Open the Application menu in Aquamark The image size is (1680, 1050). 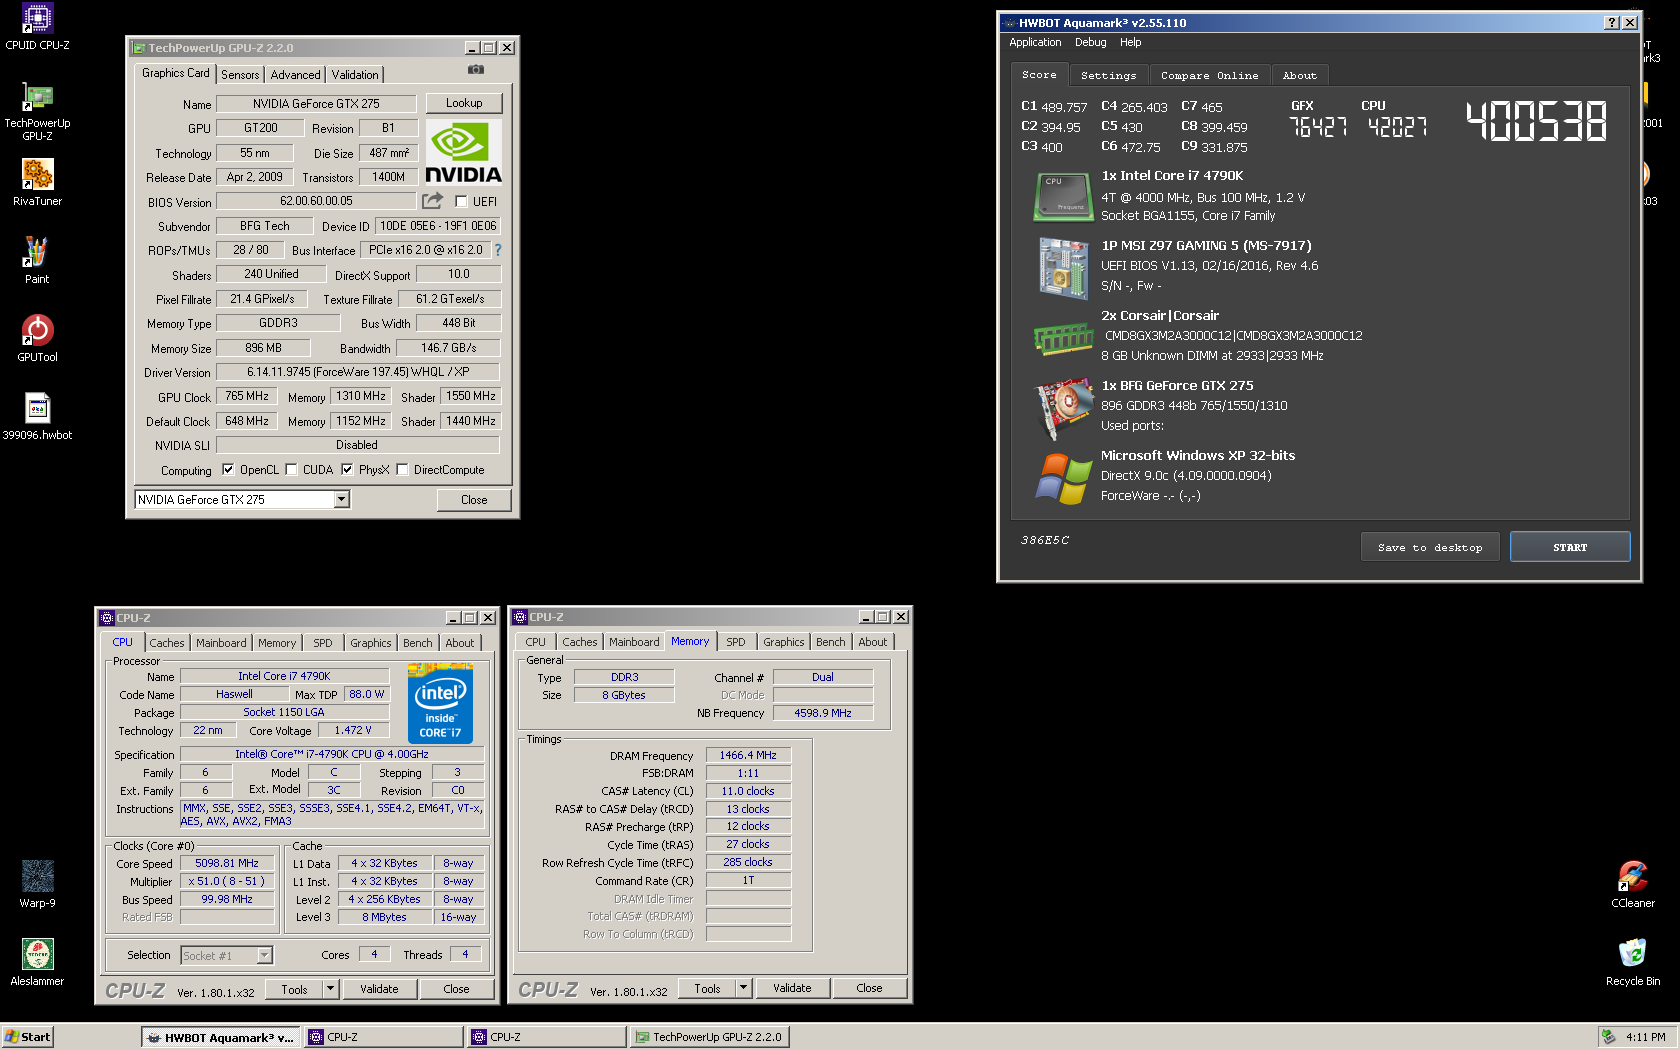click(1035, 42)
